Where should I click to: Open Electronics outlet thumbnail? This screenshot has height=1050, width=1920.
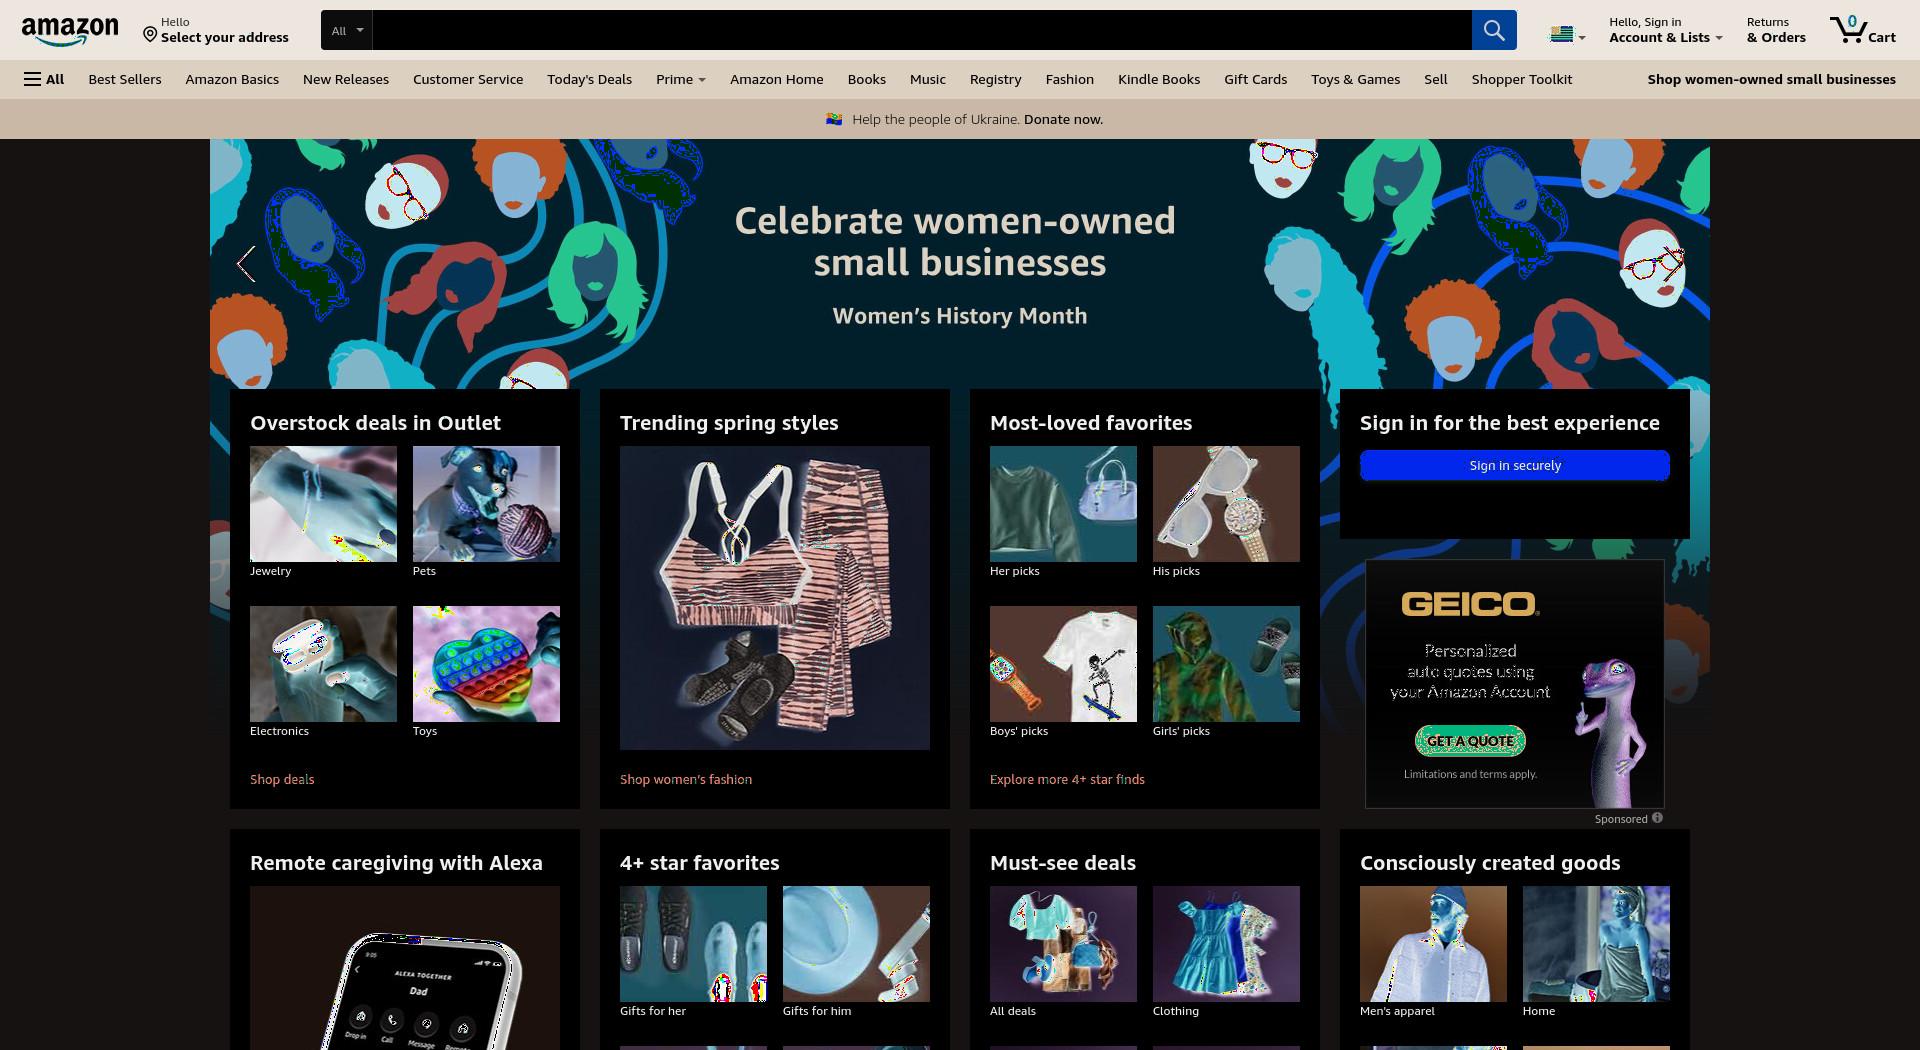pyautogui.click(x=323, y=664)
